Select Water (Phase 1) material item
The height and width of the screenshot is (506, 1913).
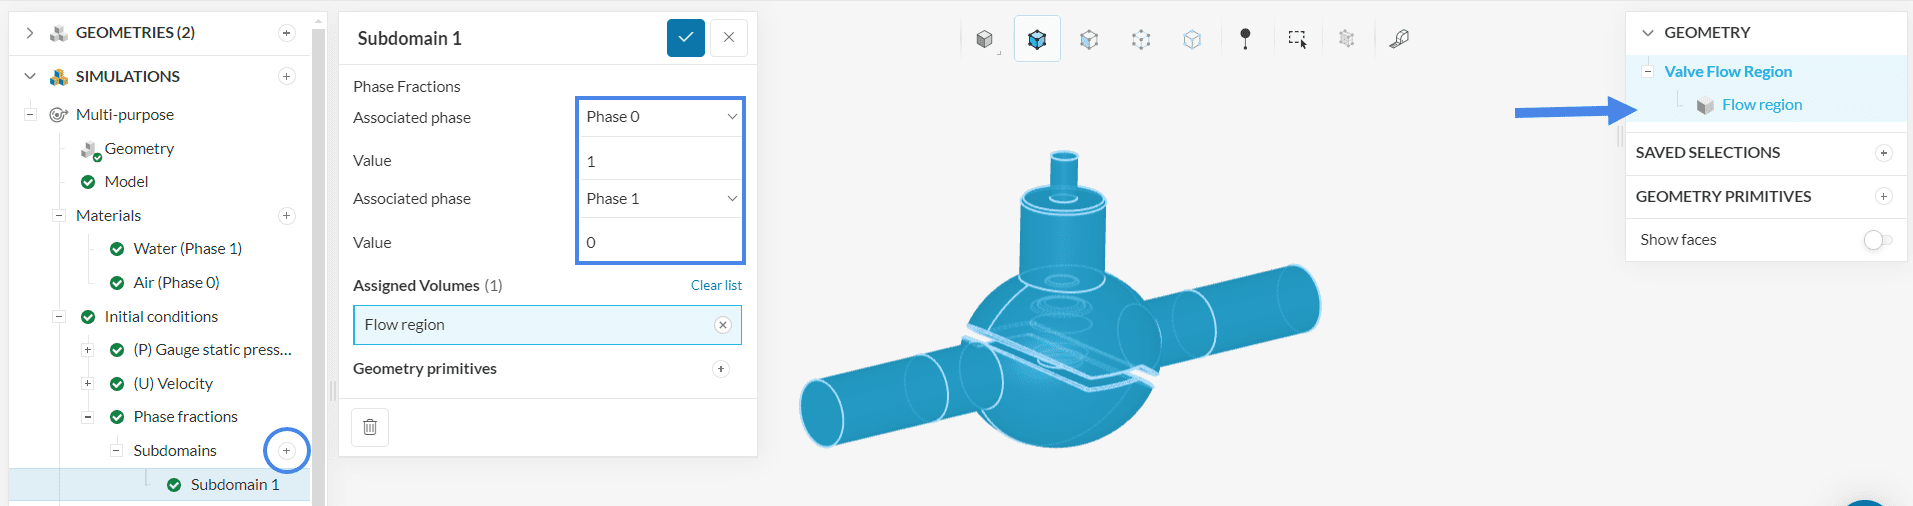point(187,249)
